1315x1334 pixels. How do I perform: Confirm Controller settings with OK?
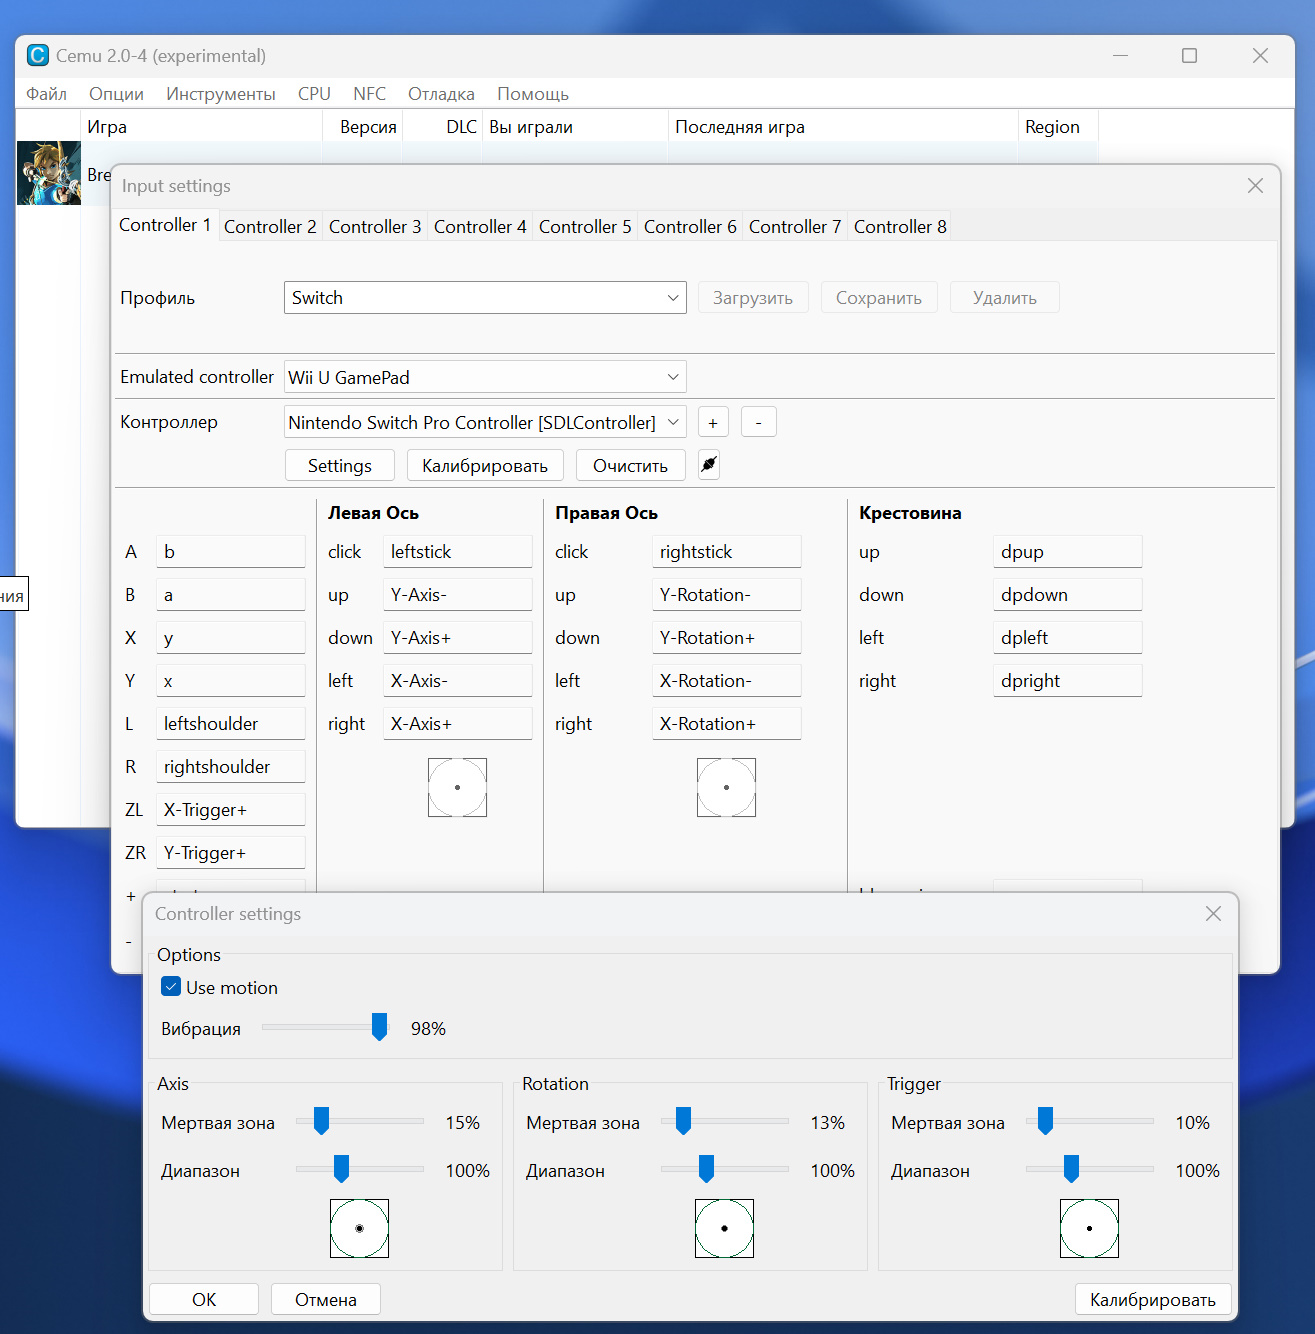pos(204,1299)
